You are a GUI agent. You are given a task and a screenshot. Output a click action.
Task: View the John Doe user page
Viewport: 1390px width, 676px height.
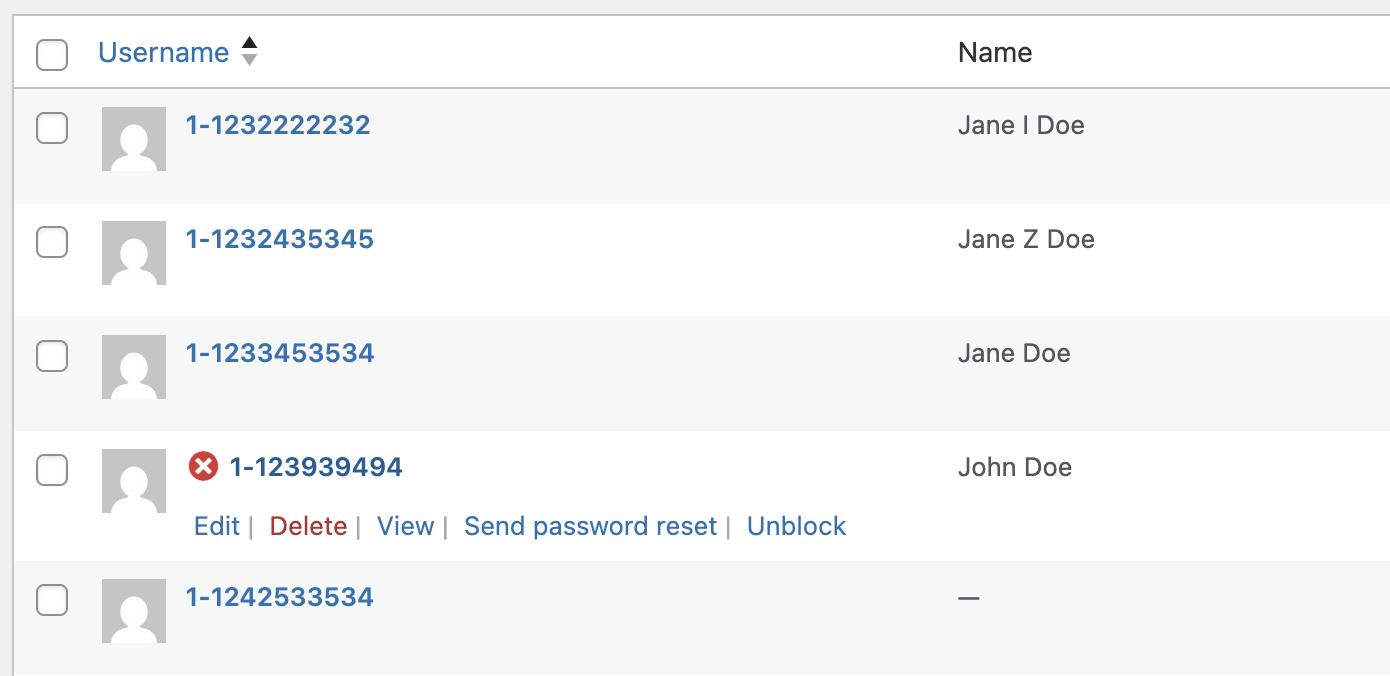pyautogui.click(x=405, y=526)
